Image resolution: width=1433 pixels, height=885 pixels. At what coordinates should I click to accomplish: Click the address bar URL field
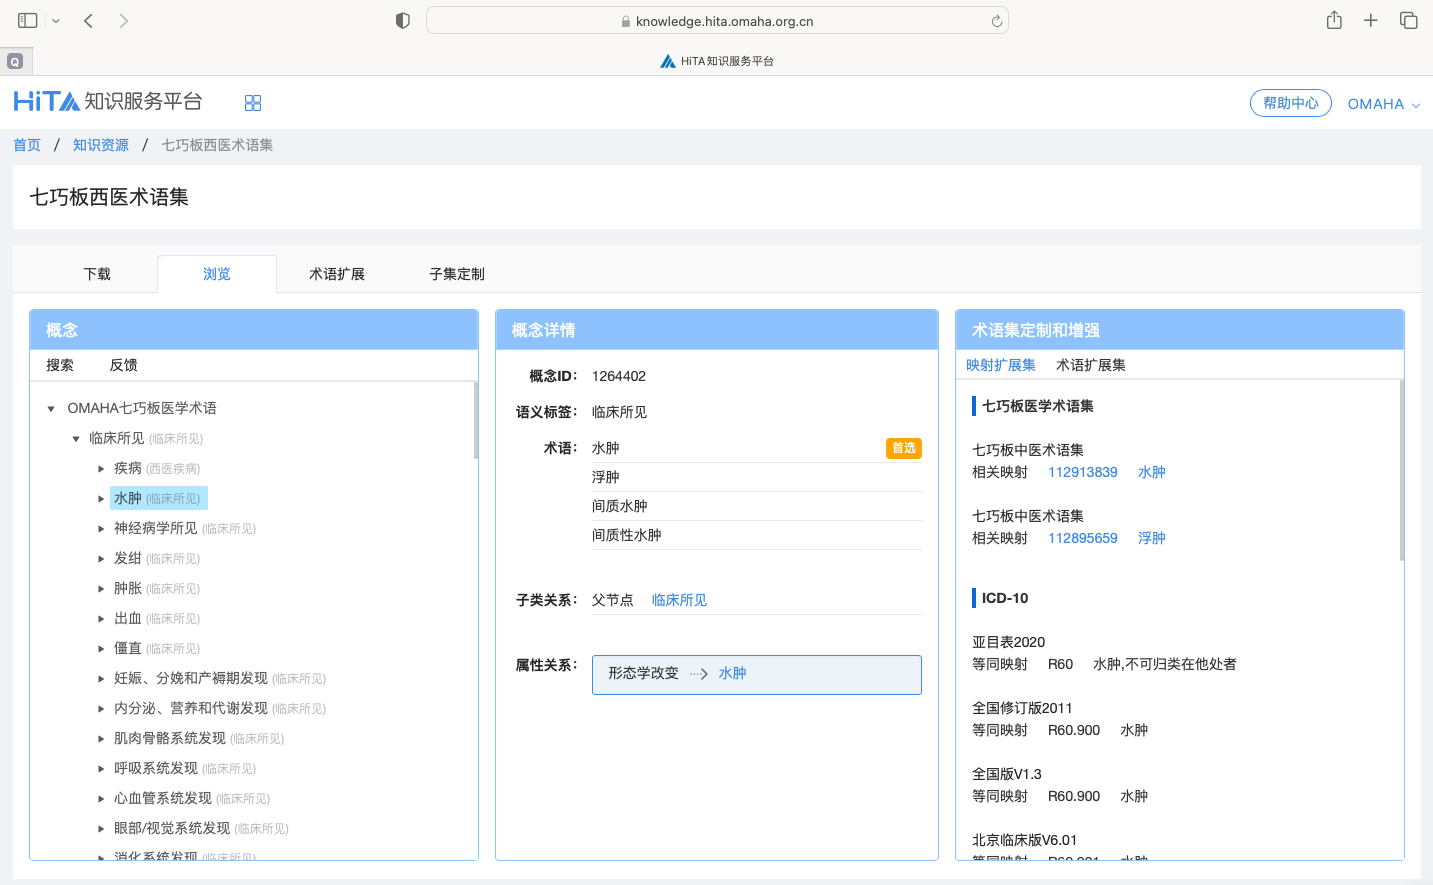tap(716, 21)
